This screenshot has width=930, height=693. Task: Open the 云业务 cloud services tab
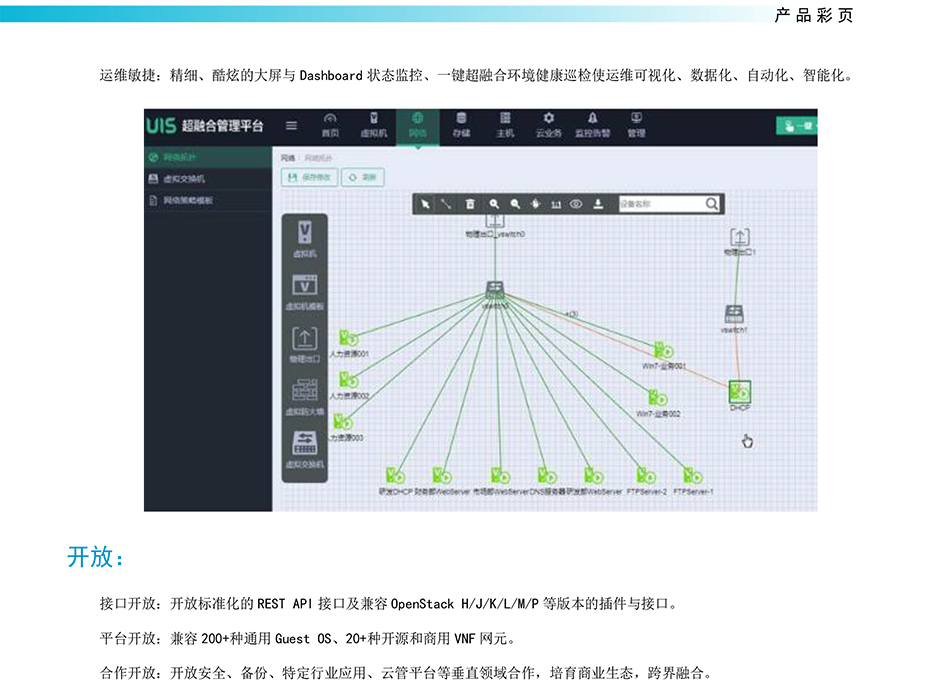click(x=549, y=125)
